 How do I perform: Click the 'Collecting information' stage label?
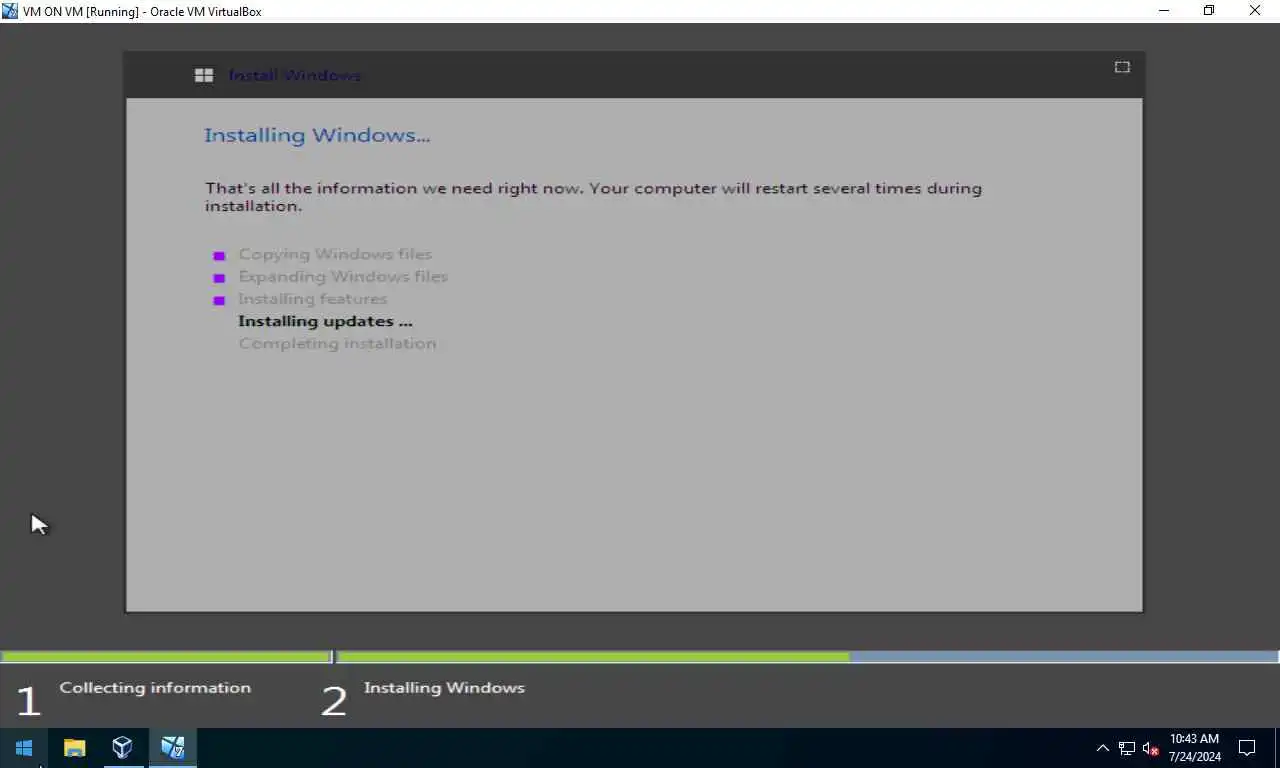[x=155, y=688]
